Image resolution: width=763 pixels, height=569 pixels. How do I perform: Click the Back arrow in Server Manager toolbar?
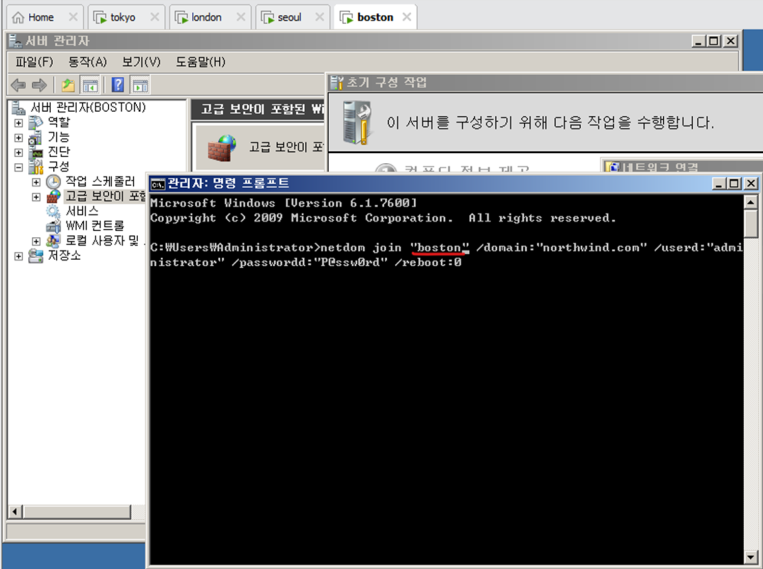[18, 85]
